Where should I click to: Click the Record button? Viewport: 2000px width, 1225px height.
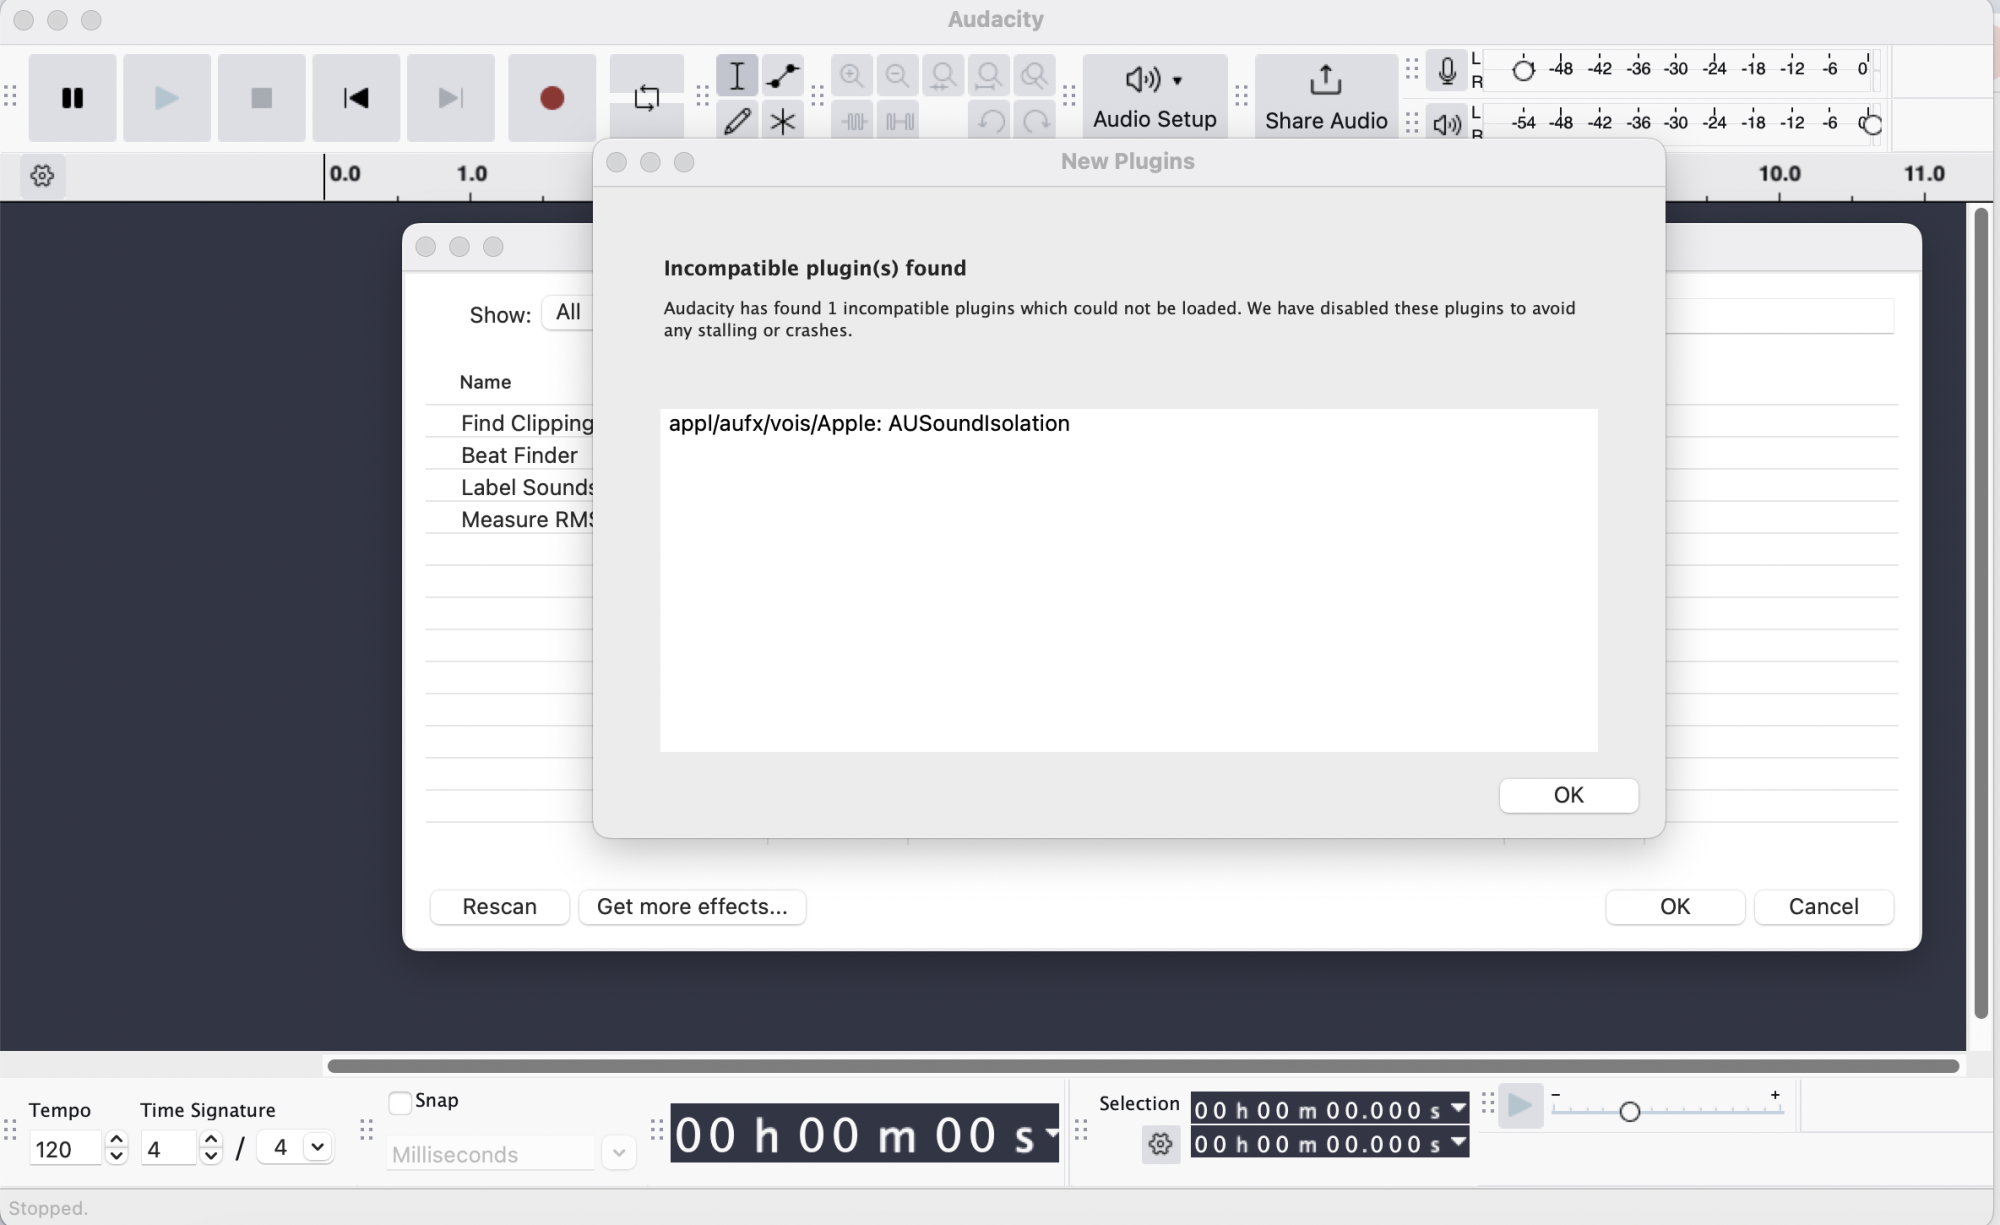coord(551,98)
